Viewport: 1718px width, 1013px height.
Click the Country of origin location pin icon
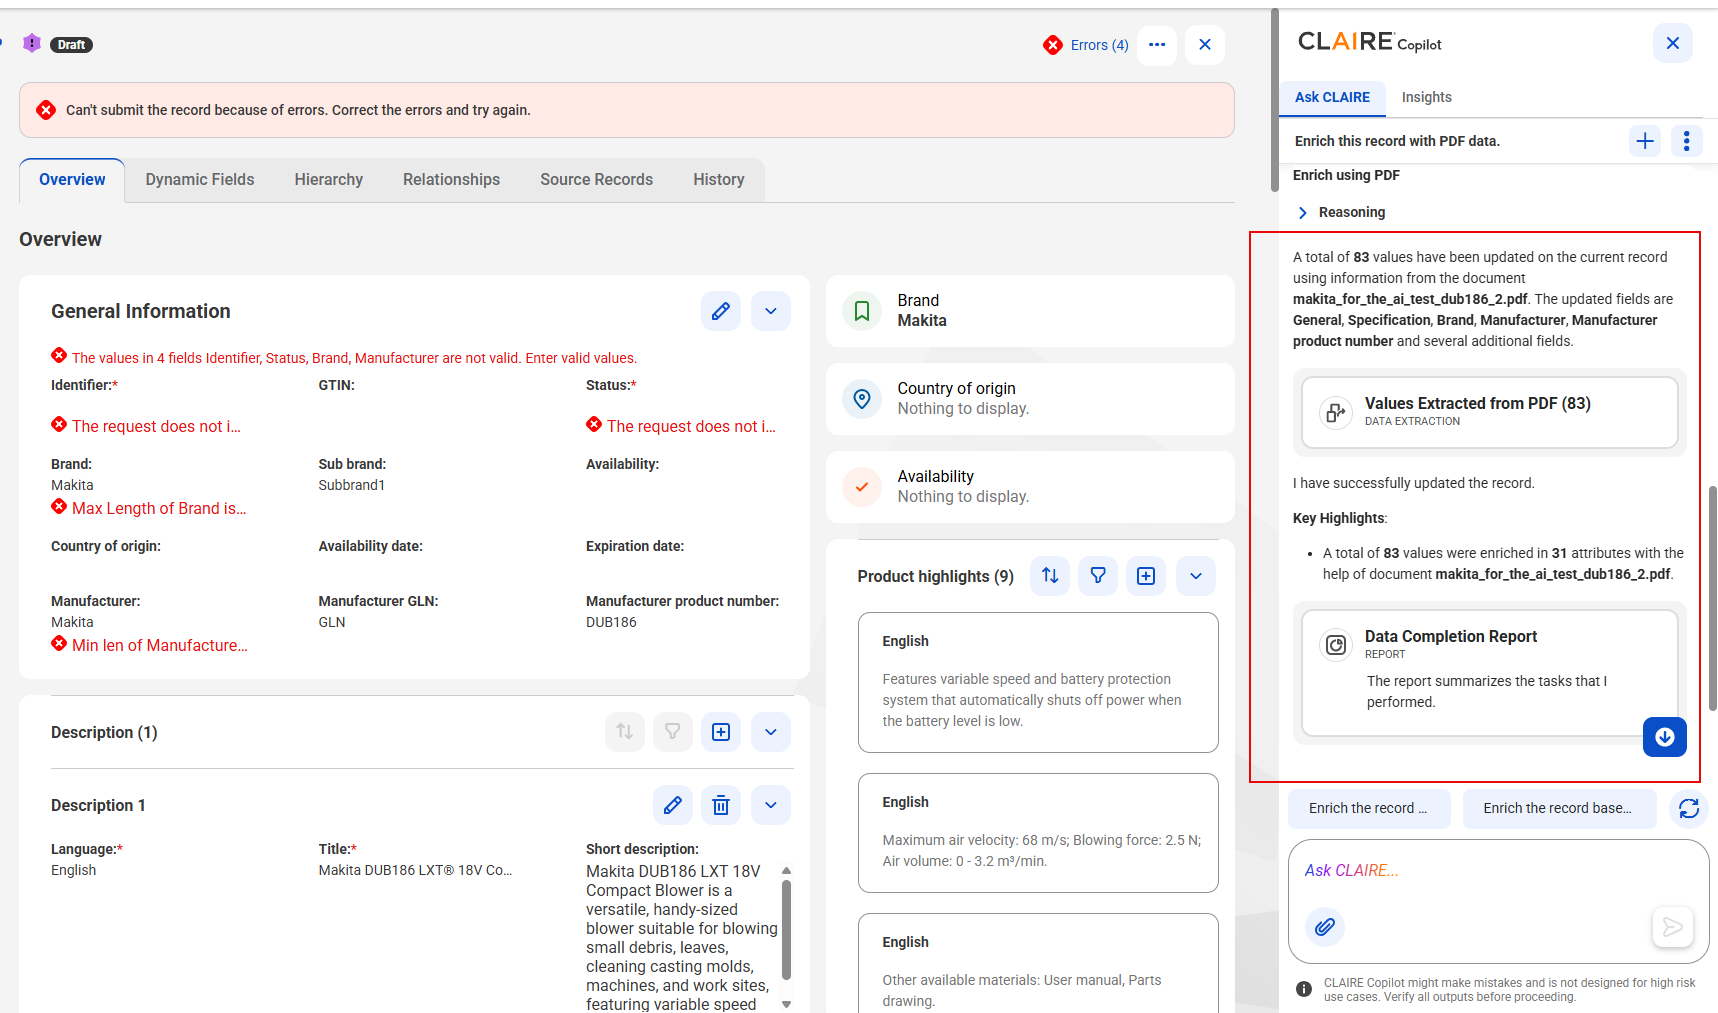862,399
